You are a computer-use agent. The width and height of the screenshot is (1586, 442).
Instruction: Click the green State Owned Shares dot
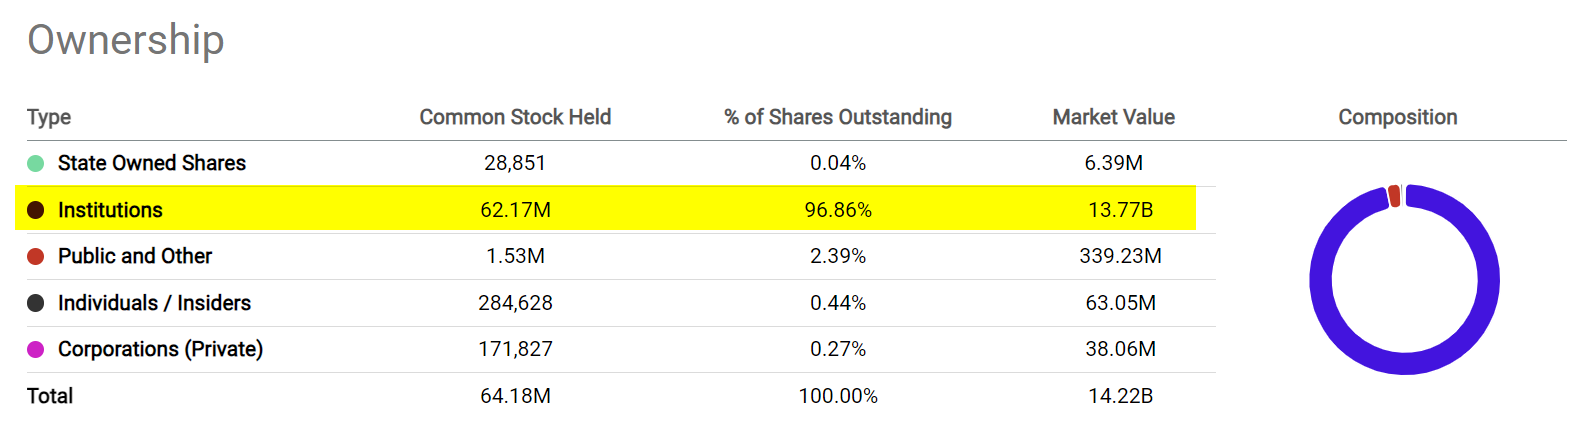click(x=36, y=163)
